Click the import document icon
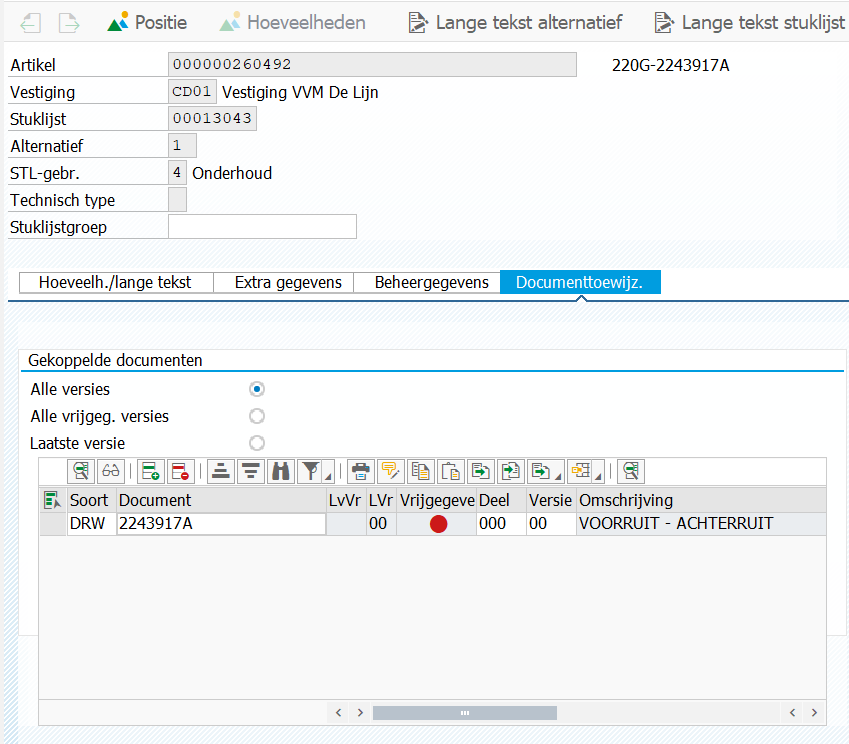 [x=511, y=471]
